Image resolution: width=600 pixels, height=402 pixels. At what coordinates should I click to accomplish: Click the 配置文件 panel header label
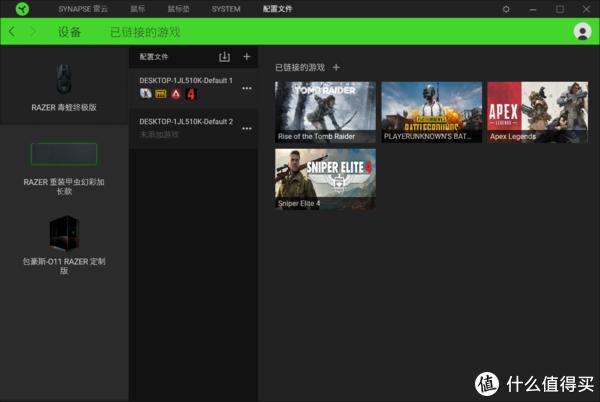click(x=153, y=57)
